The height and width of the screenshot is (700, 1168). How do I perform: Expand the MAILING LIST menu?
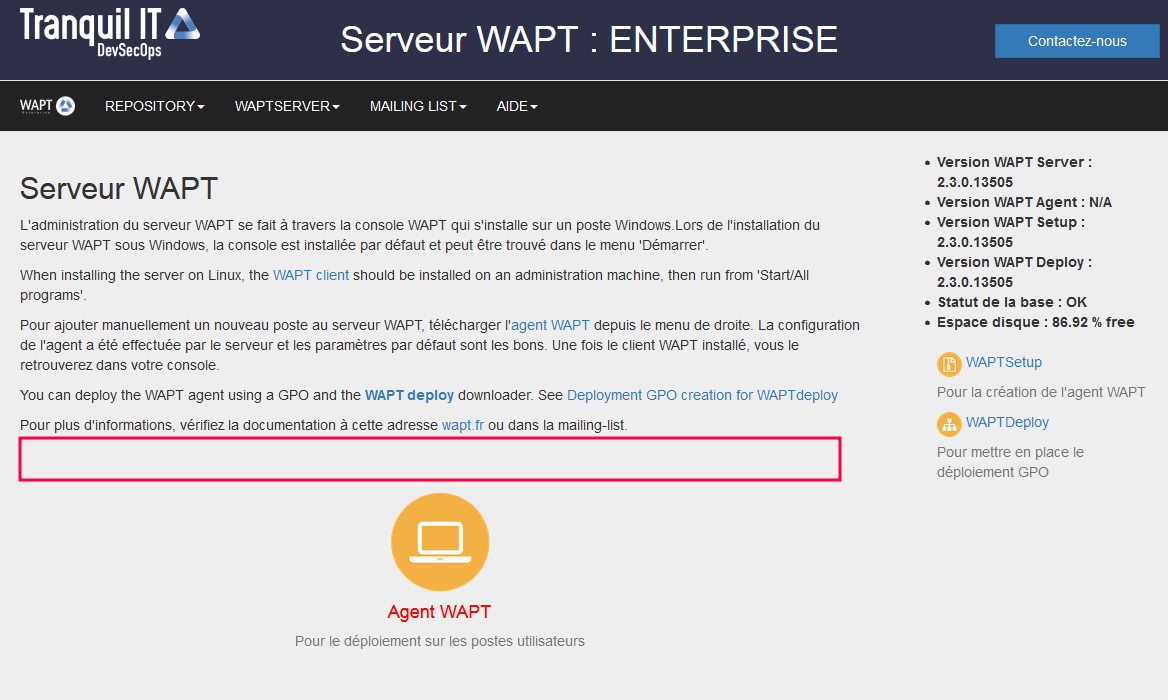pos(418,106)
